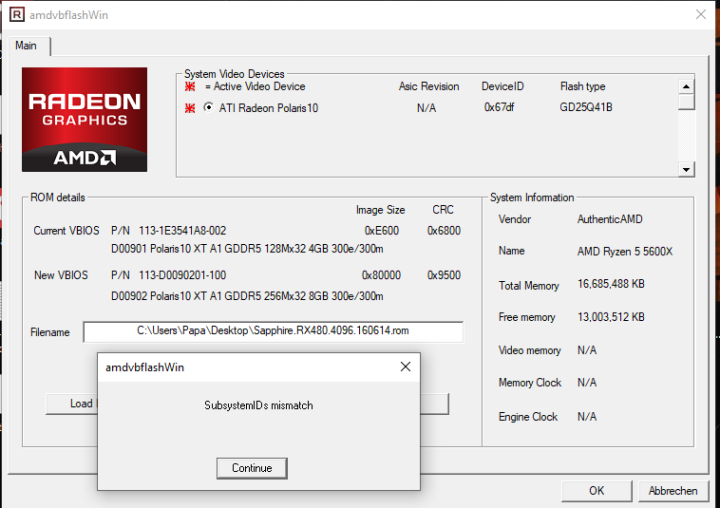Click the Filename path field
720x508 pixels.
pyautogui.click(x=273, y=331)
